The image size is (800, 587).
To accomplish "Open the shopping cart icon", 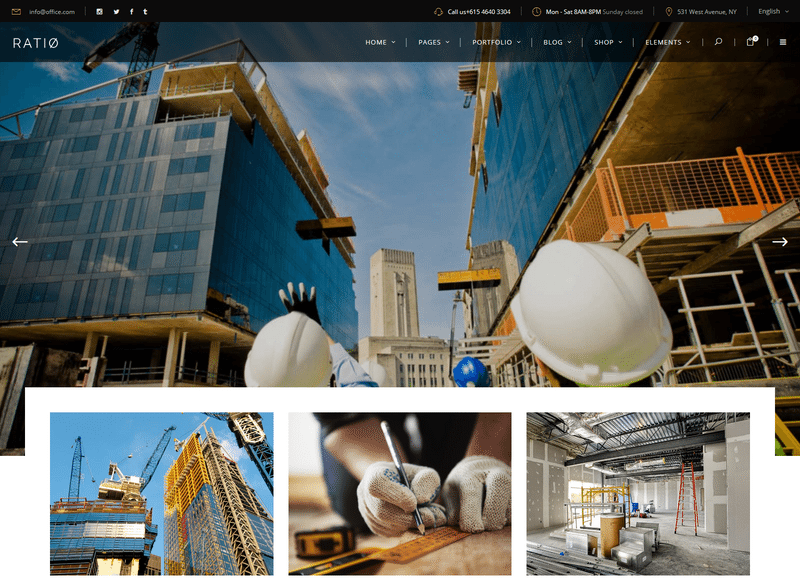I will click(751, 42).
